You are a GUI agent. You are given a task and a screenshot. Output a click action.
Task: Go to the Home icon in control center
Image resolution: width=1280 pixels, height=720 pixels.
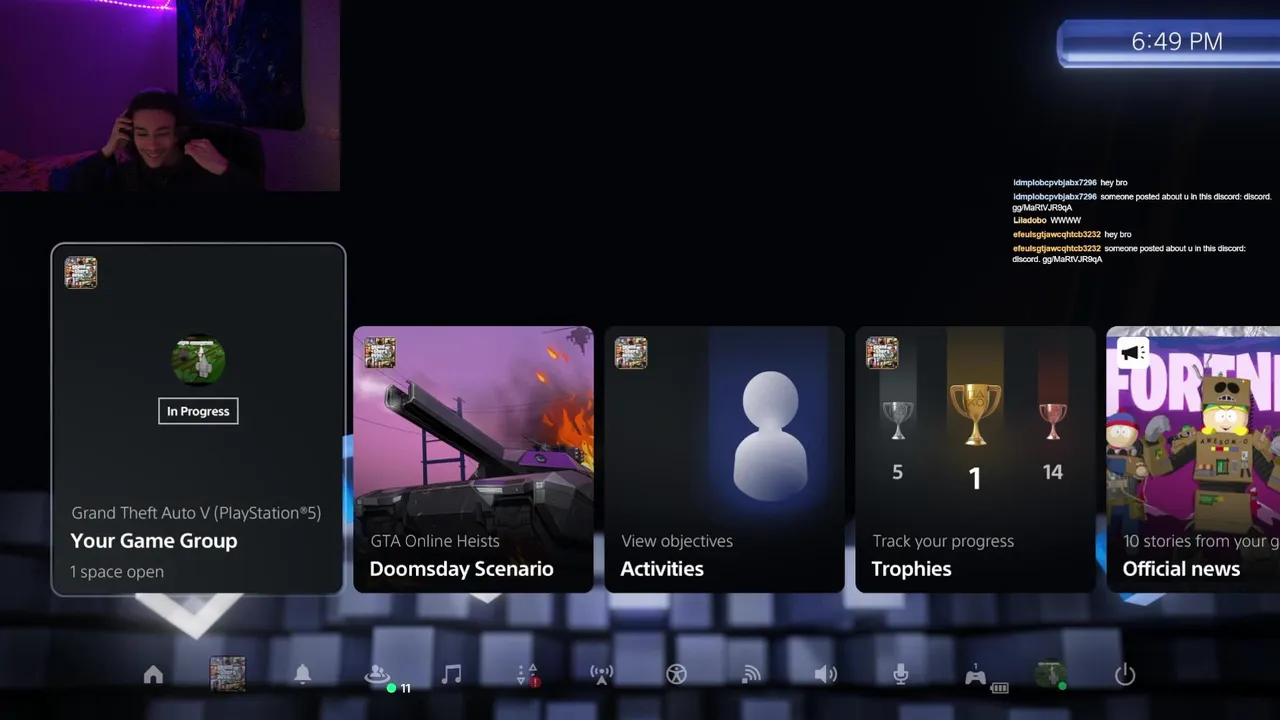tap(153, 675)
